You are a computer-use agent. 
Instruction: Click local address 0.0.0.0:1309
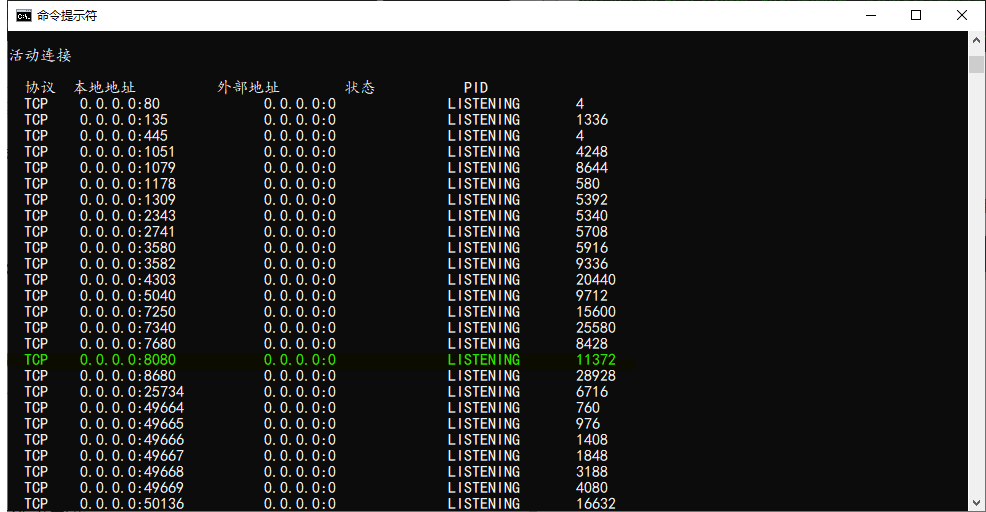click(128, 200)
